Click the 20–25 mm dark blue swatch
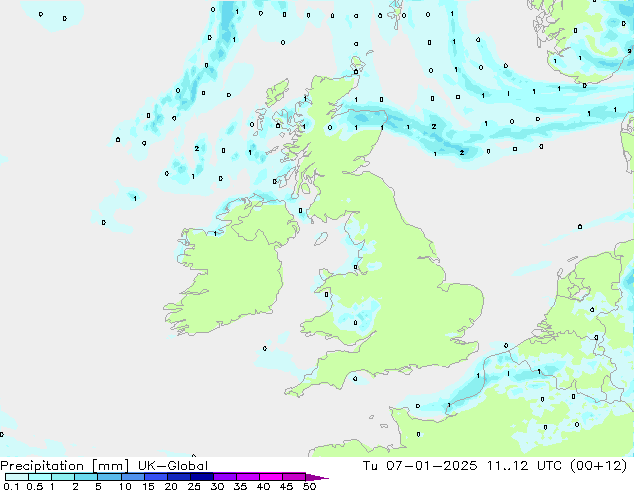 (178, 477)
